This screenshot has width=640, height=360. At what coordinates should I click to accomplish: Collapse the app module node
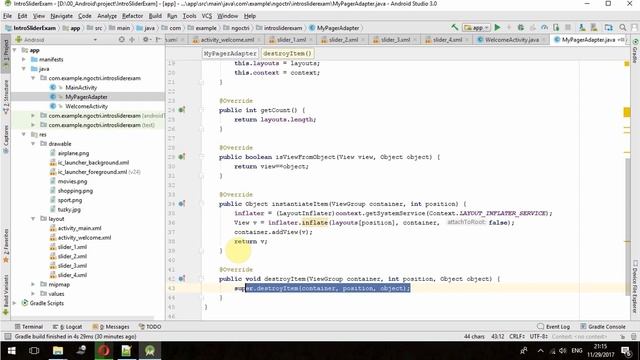pyautogui.click(x=15, y=50)
